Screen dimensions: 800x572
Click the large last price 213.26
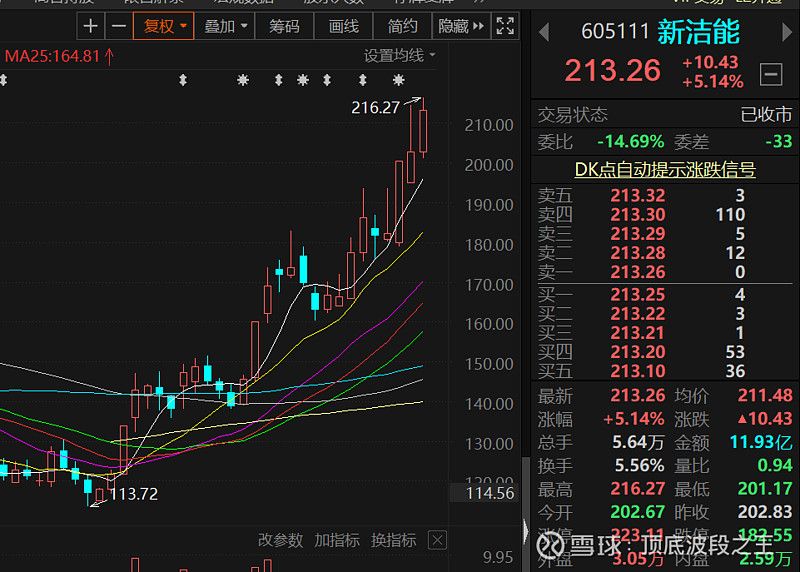[x=612, y=70]
